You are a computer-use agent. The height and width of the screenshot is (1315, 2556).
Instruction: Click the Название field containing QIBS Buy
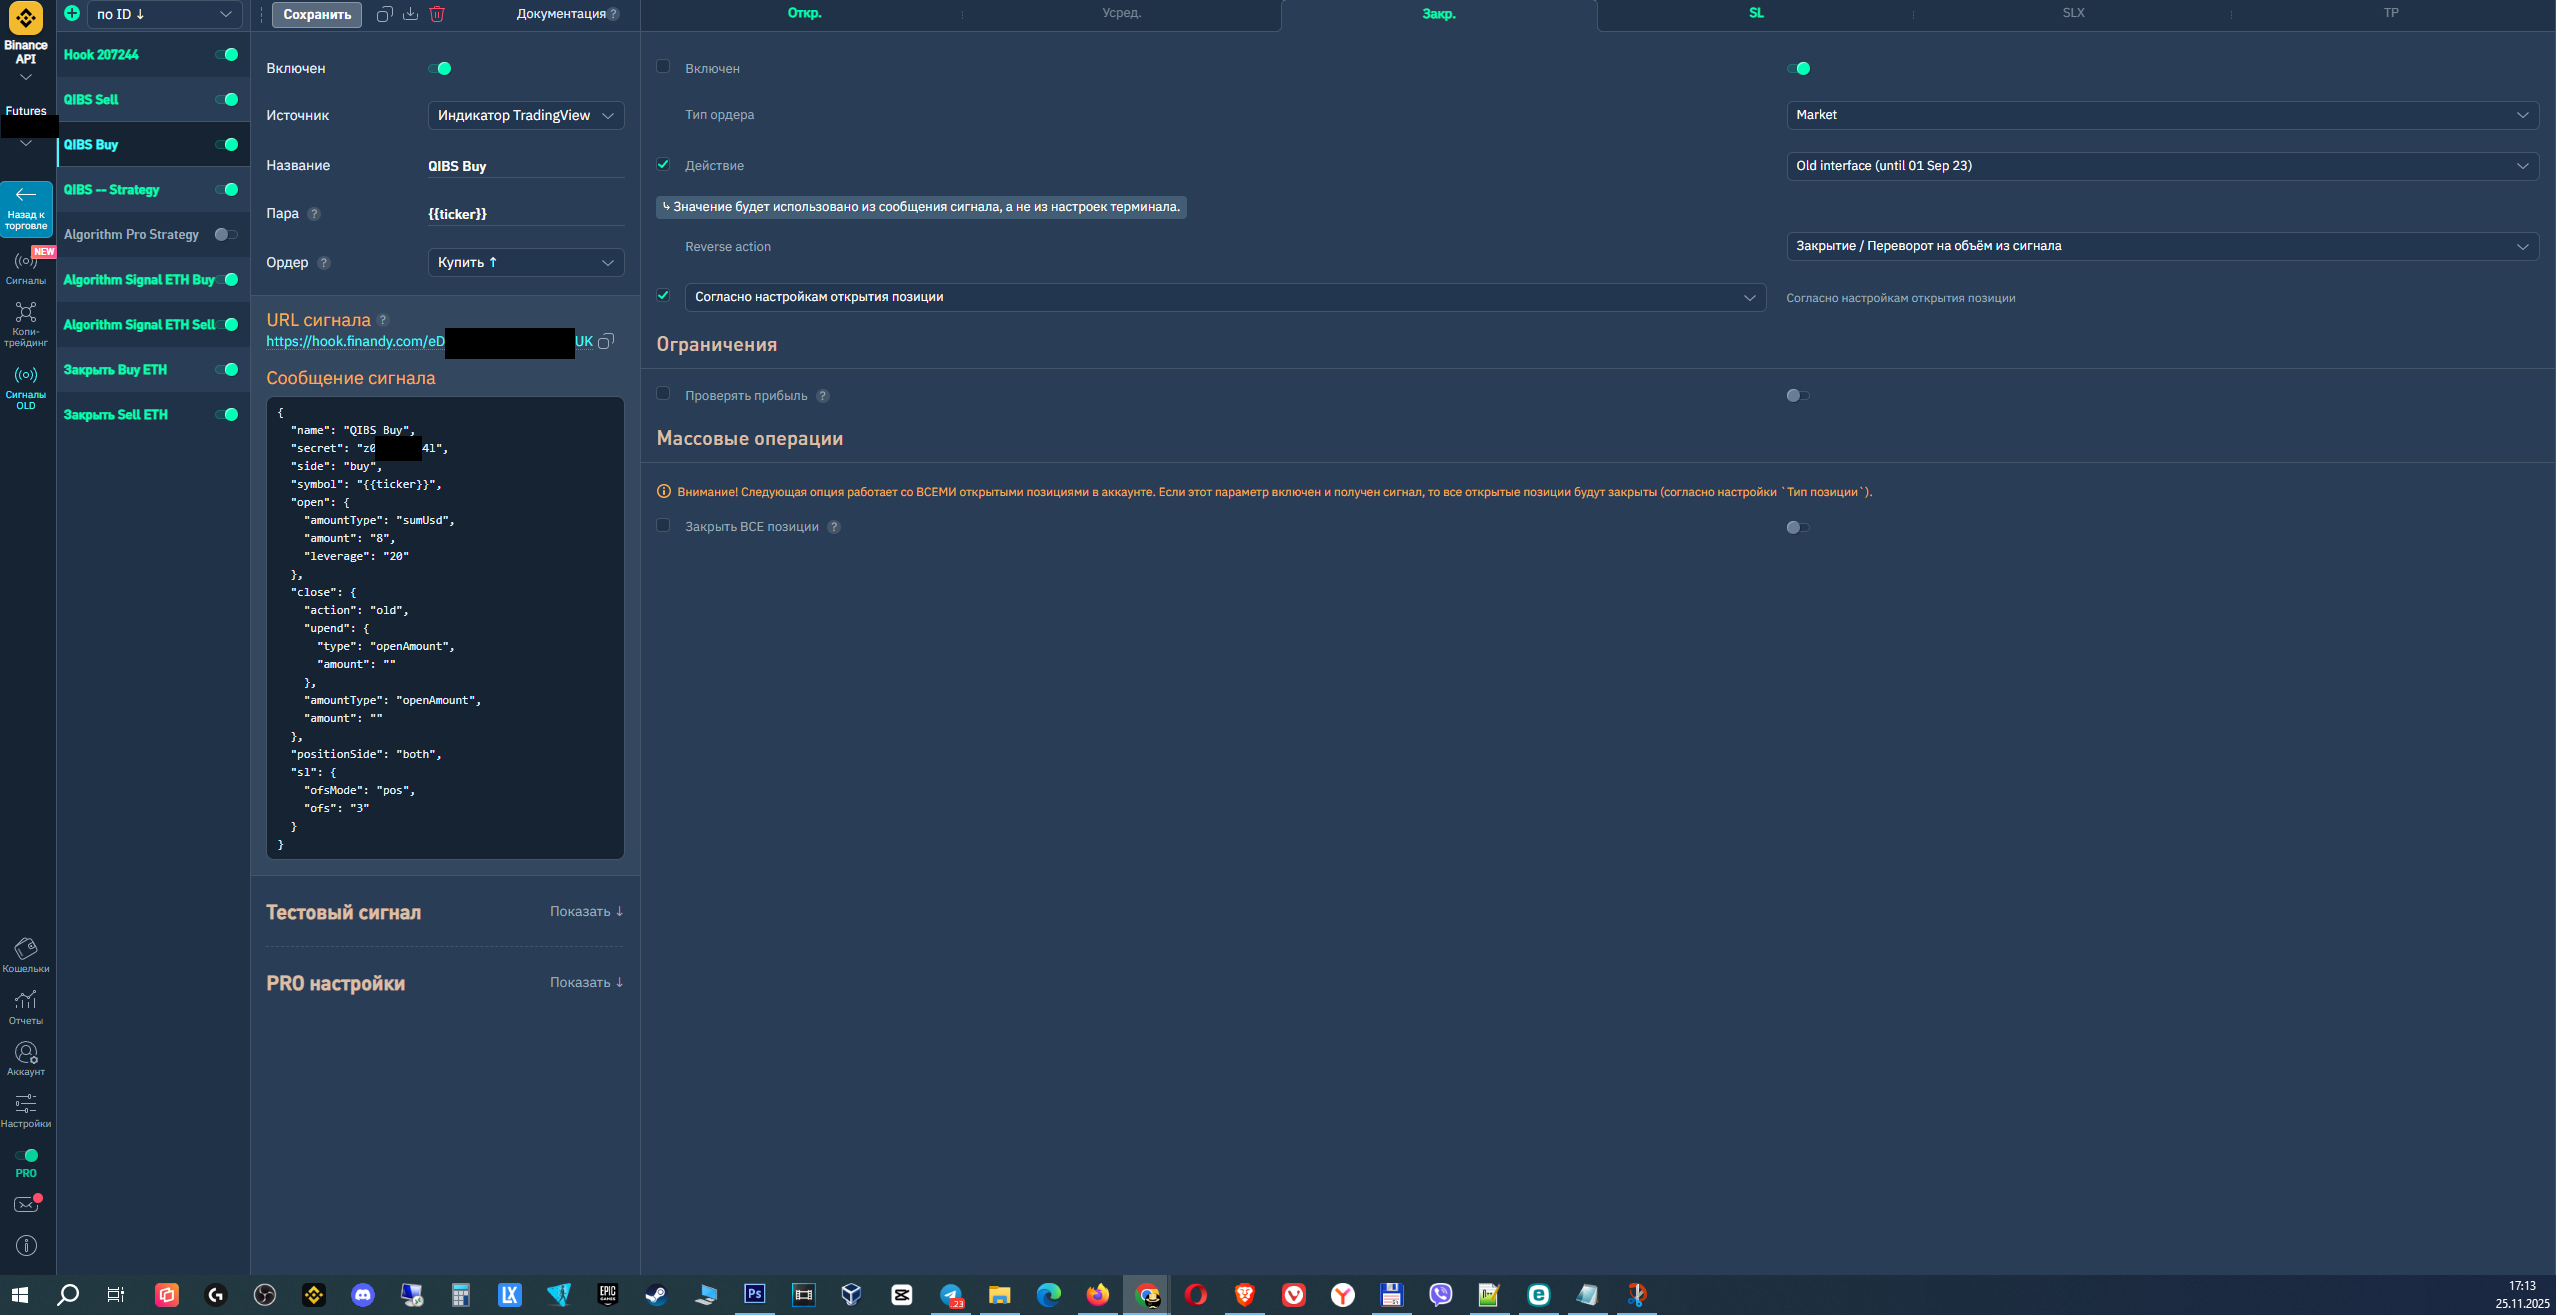[x=526, y=166]
